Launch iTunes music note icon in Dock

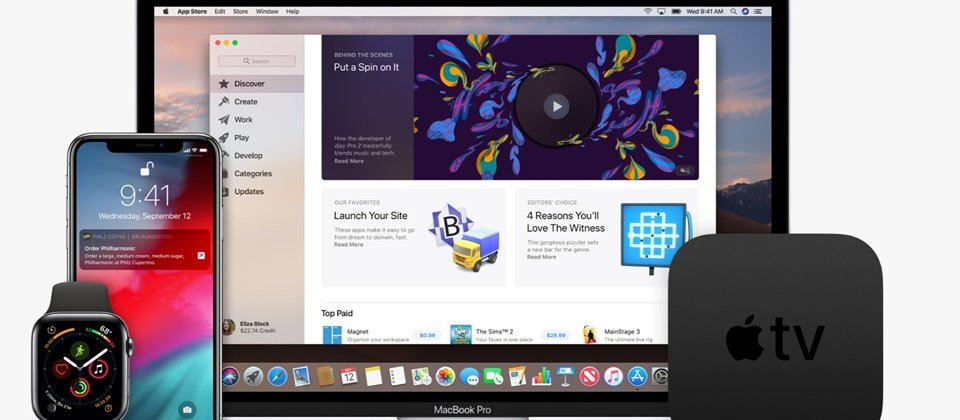613,376
